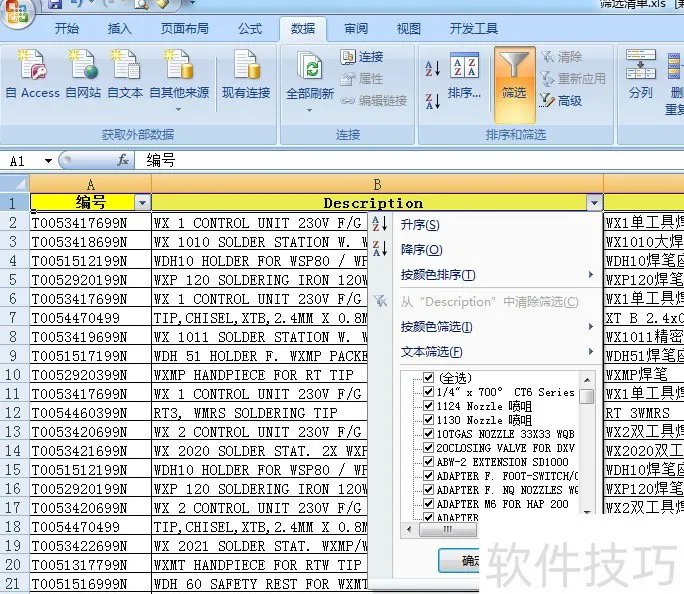Expand arrow beside 文本筛选

(x=591, y=351)
